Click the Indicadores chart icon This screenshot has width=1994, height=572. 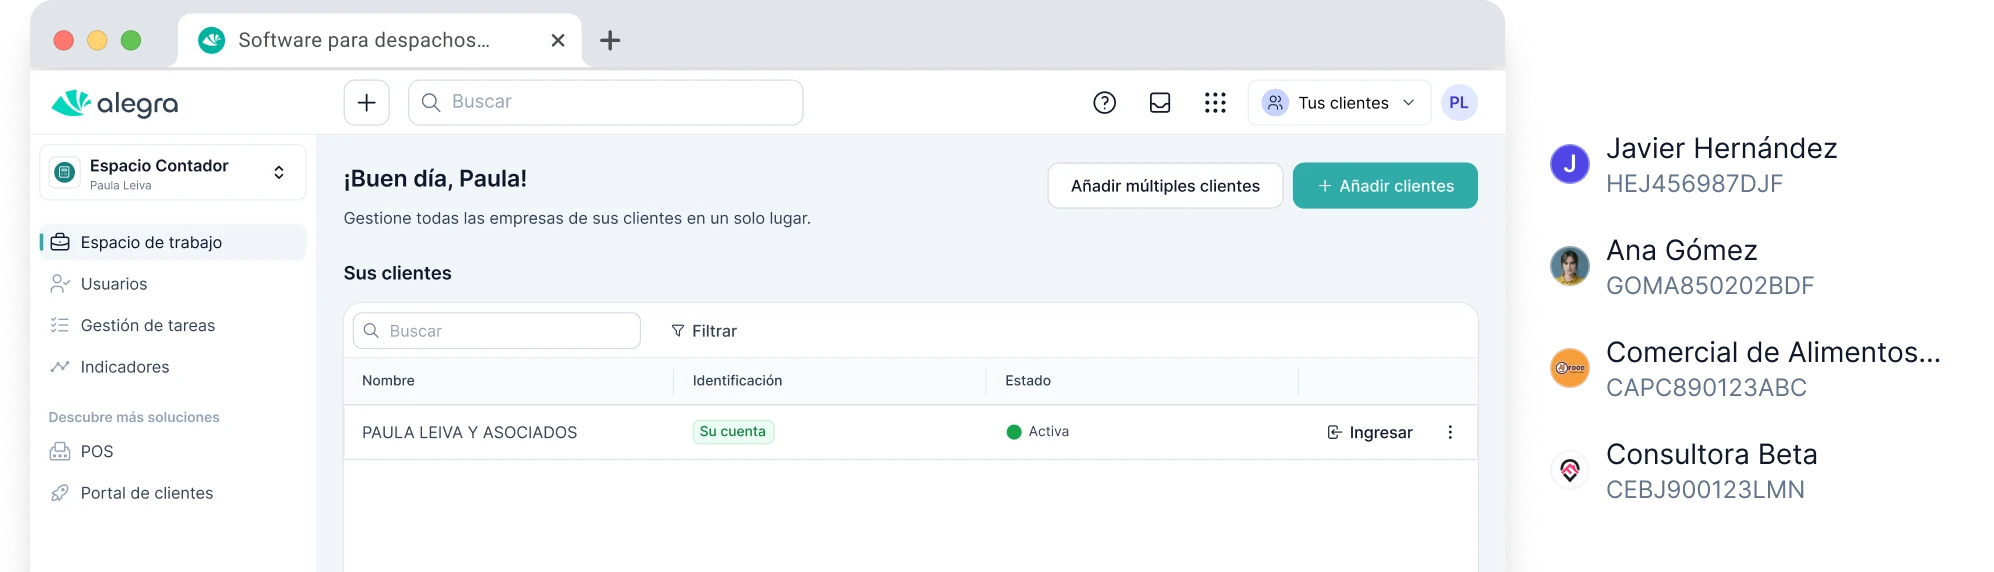tap(60, 367)
